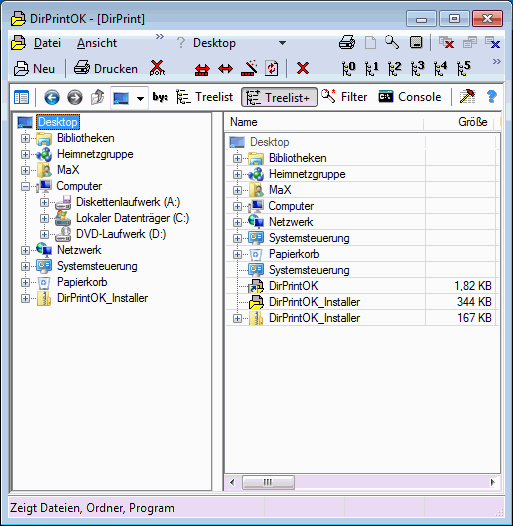The image size is (513, 526).
Task: Select MaX in the left tree
Action: 68,170
